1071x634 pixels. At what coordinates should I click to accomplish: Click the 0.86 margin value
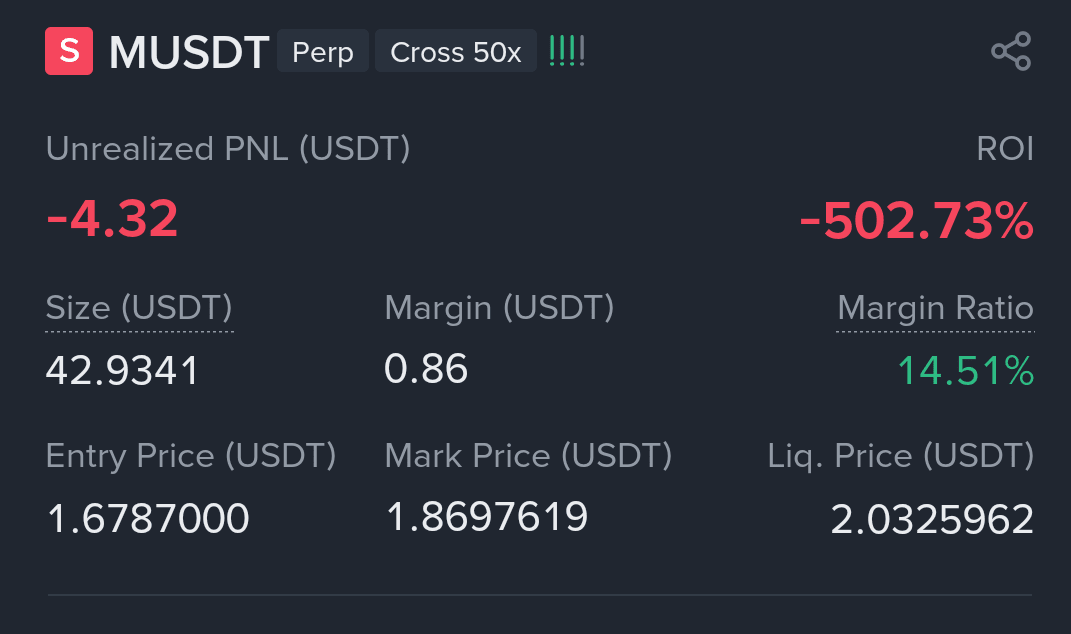[426, 369]
